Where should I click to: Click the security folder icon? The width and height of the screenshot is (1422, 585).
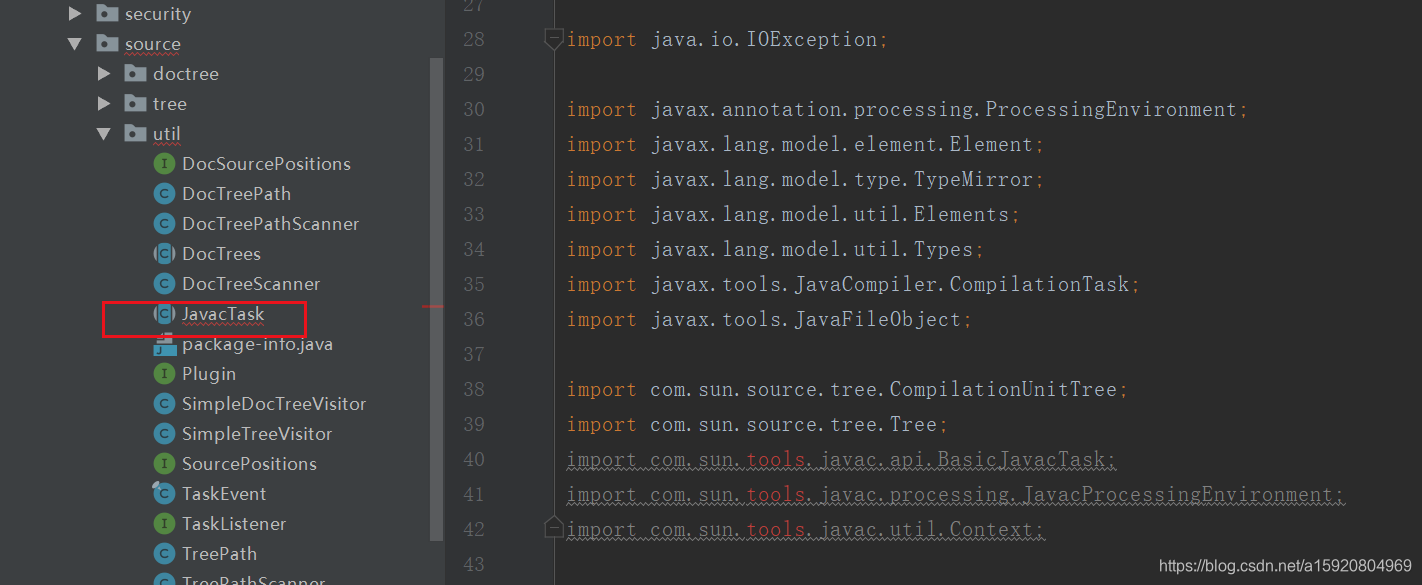pyautogui.click(x=107, y=14)
